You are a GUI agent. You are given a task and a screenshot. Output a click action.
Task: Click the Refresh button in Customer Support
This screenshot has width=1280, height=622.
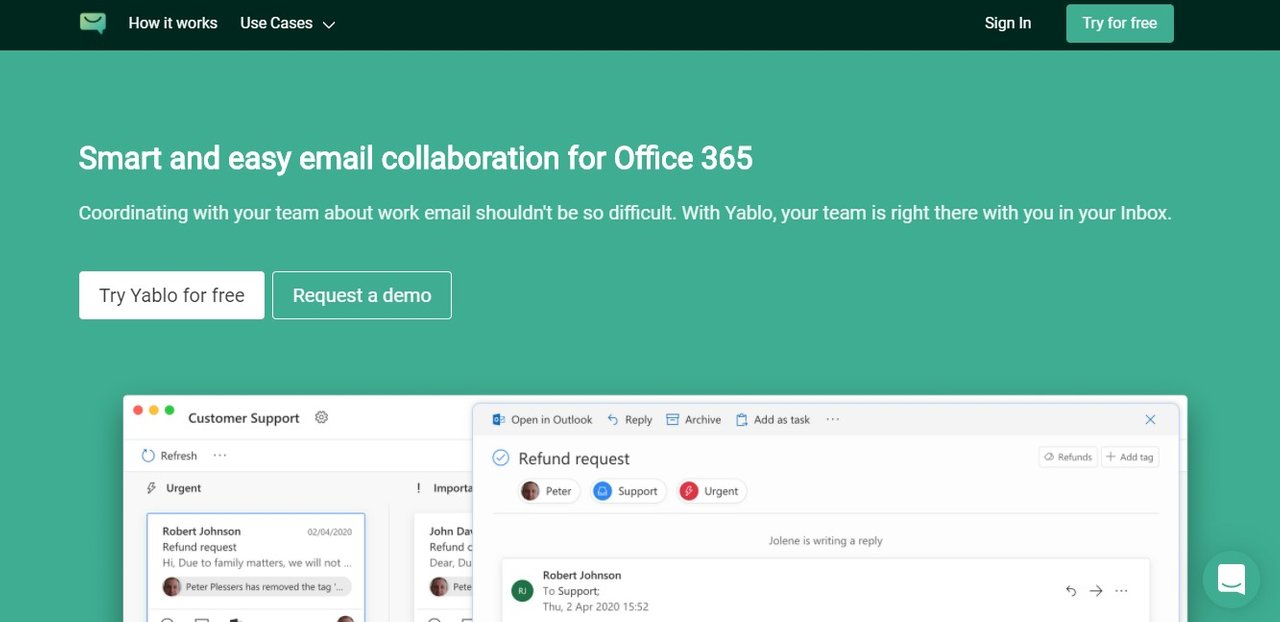(169, 456)
